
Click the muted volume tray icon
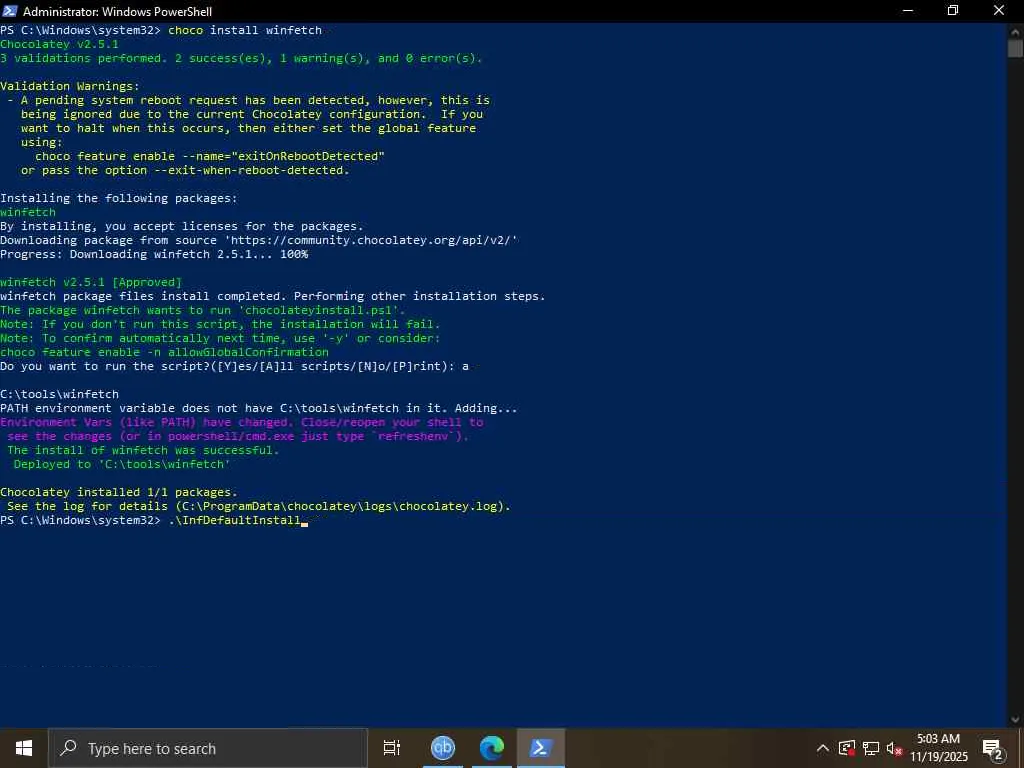tap(894, 748)
